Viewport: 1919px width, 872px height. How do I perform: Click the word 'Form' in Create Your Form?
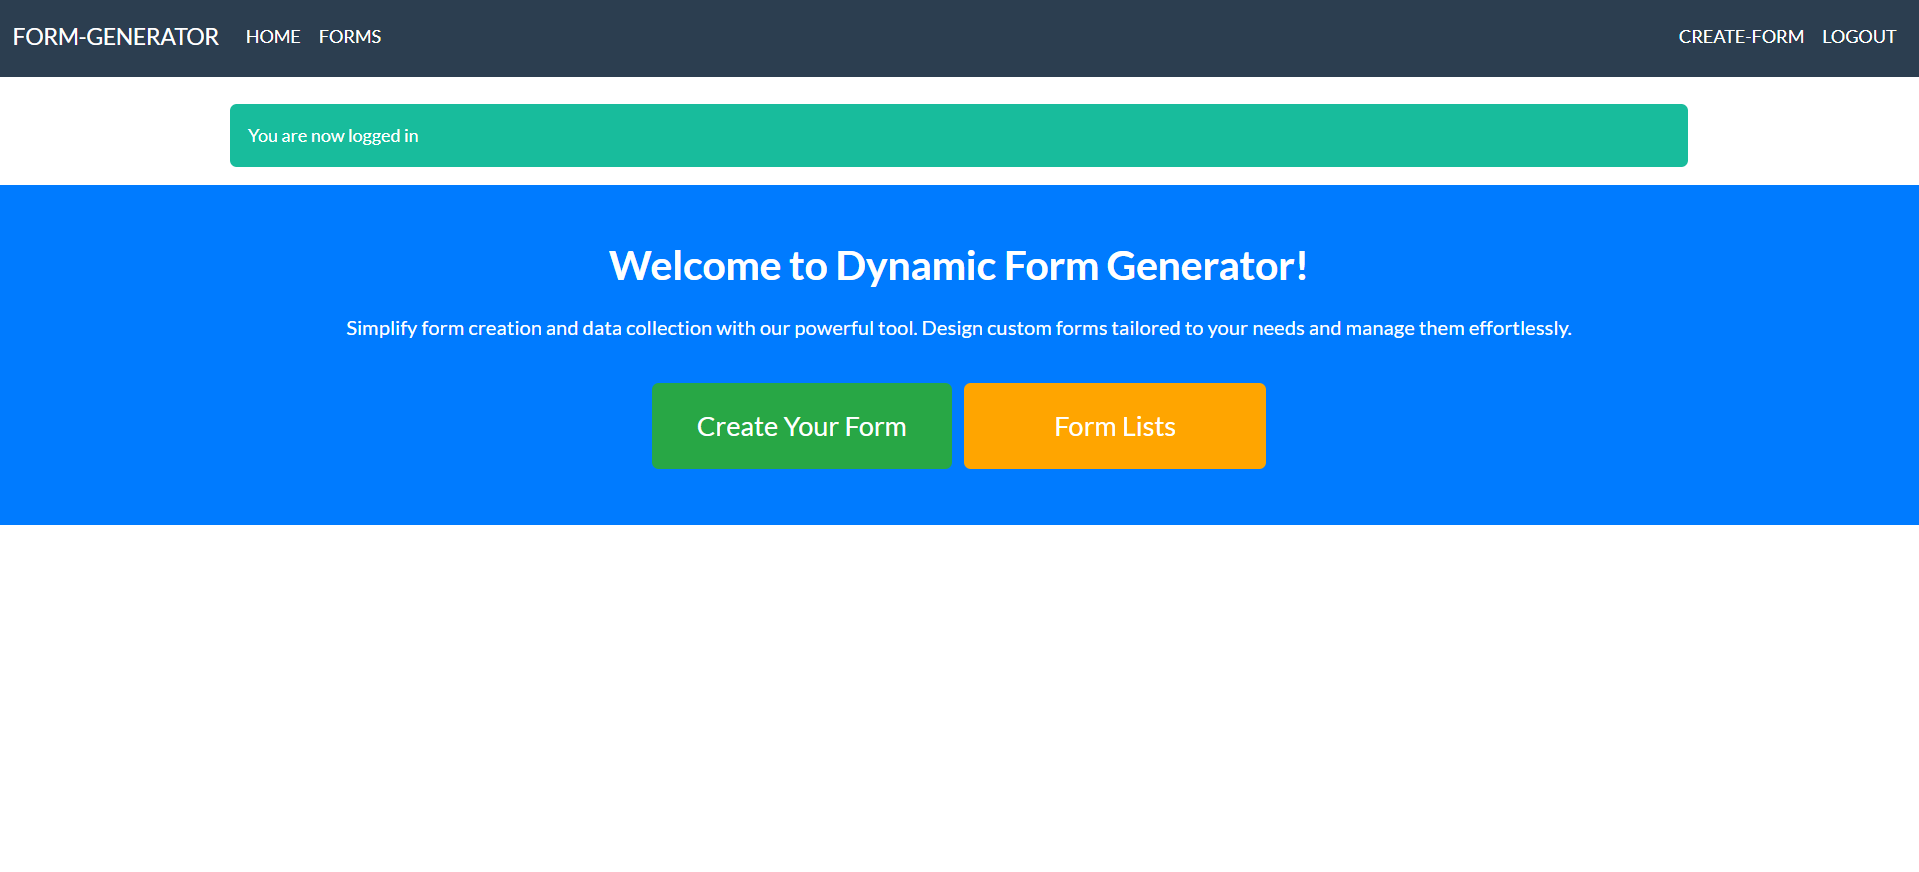click(875, 427)
